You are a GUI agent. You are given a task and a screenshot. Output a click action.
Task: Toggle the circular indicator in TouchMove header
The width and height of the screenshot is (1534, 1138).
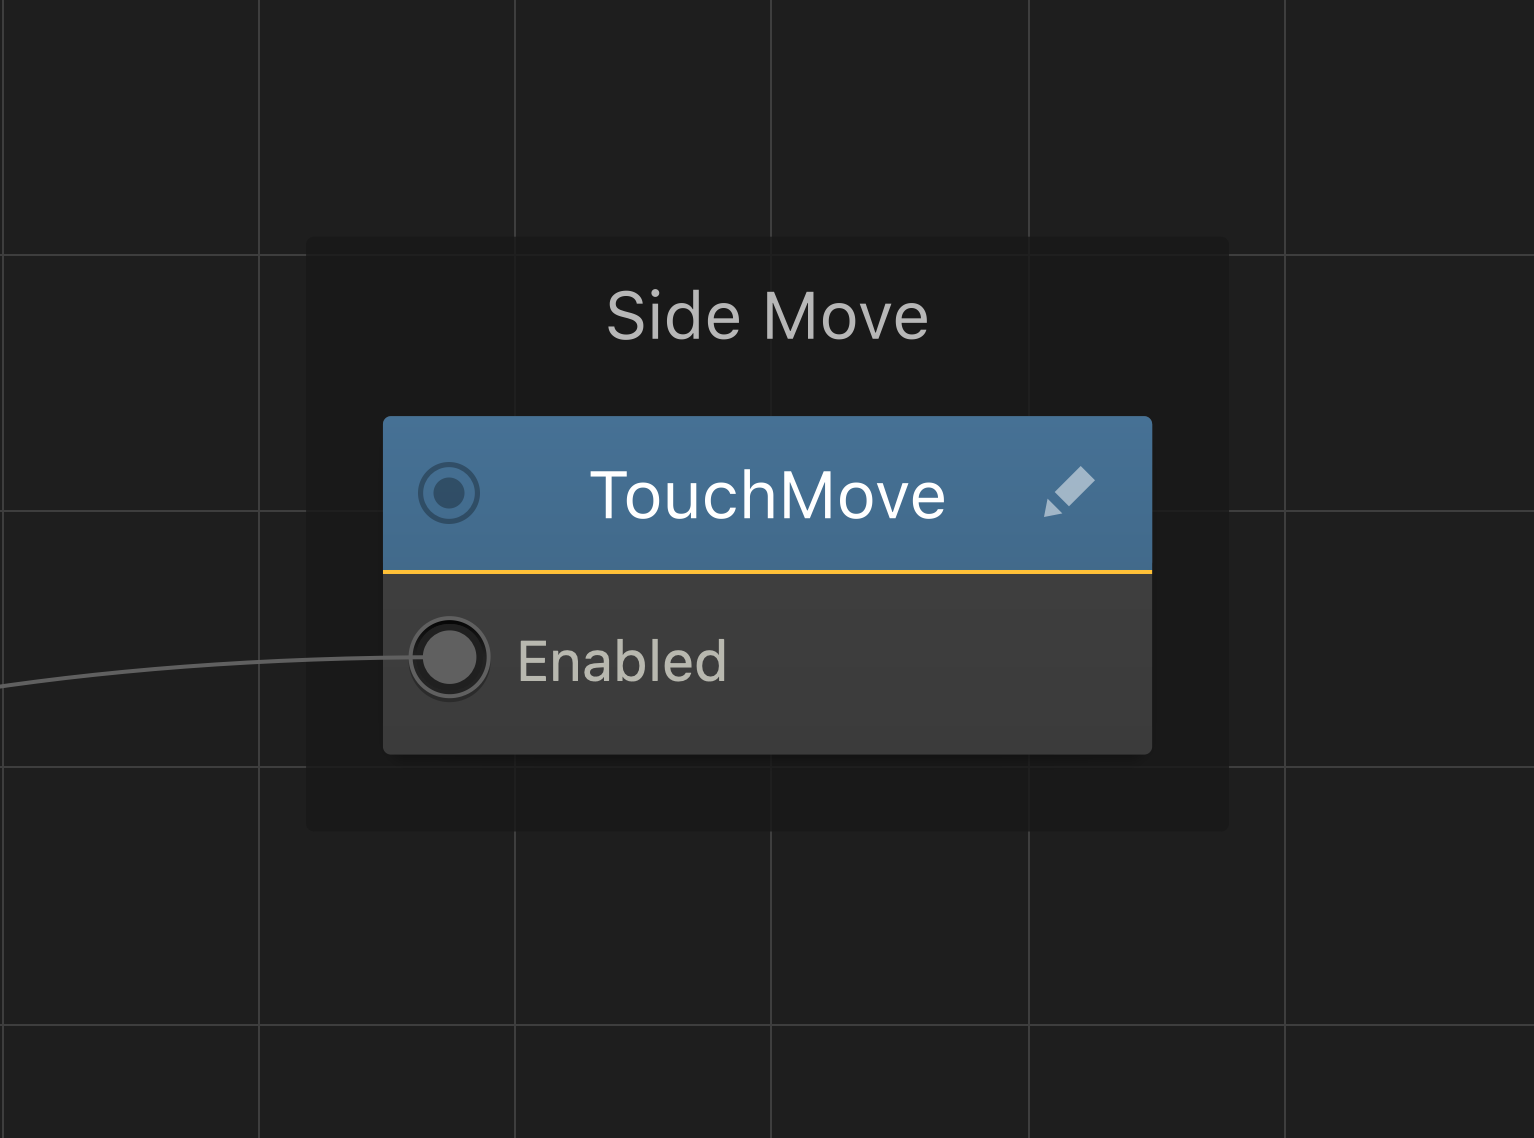(449, 493)
